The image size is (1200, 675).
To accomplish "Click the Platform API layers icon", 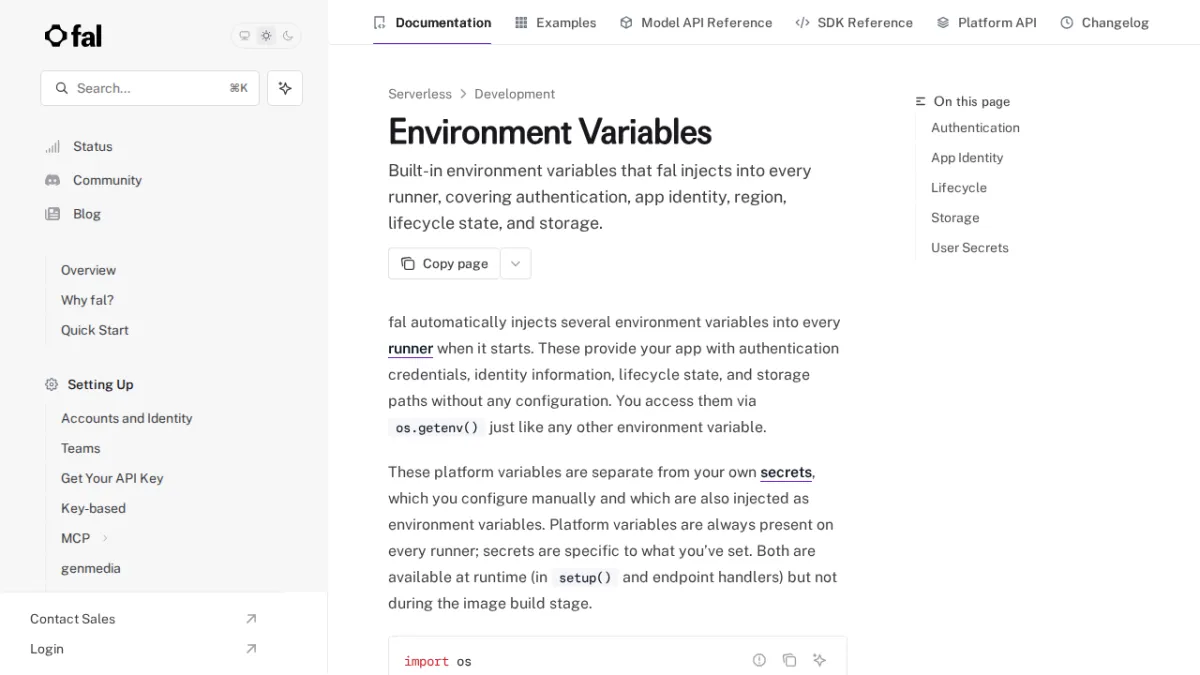I will [x=943, y=22].
